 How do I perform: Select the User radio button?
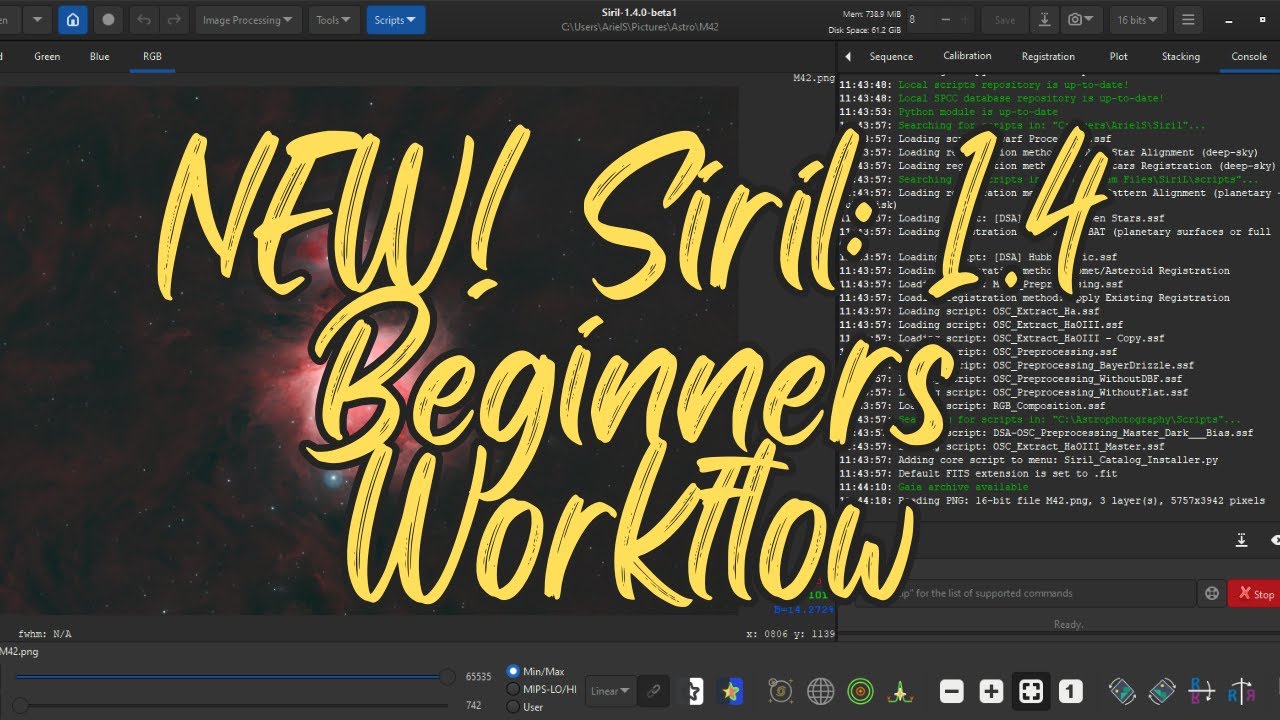coord(514,707)
